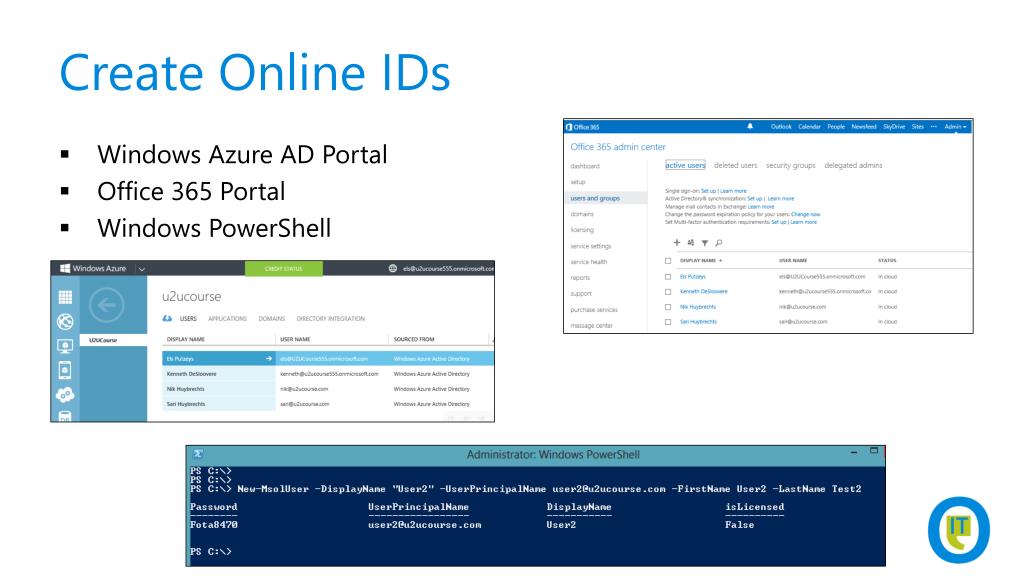Go to dashboard in Office 365 sidebar
The width and height of the screenshot is (1024, 576).
(x=584, y=167)
